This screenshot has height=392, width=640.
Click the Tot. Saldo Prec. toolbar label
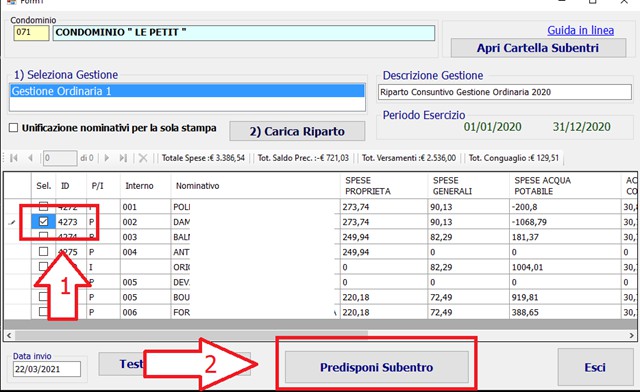(x=303, y=158)
